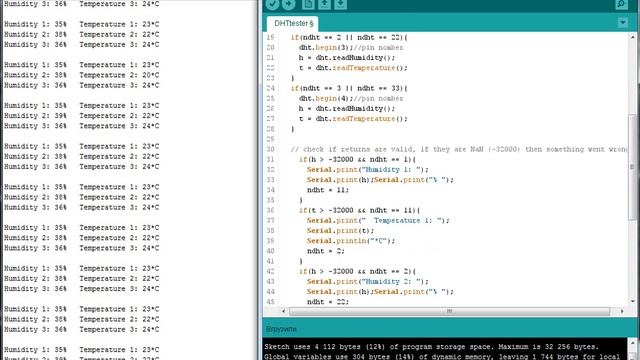This screenshot has height=360, width=640.
Task: Click the 'Sketch uses 4 112 bytes' console line
Action: [x=431, y=347]
